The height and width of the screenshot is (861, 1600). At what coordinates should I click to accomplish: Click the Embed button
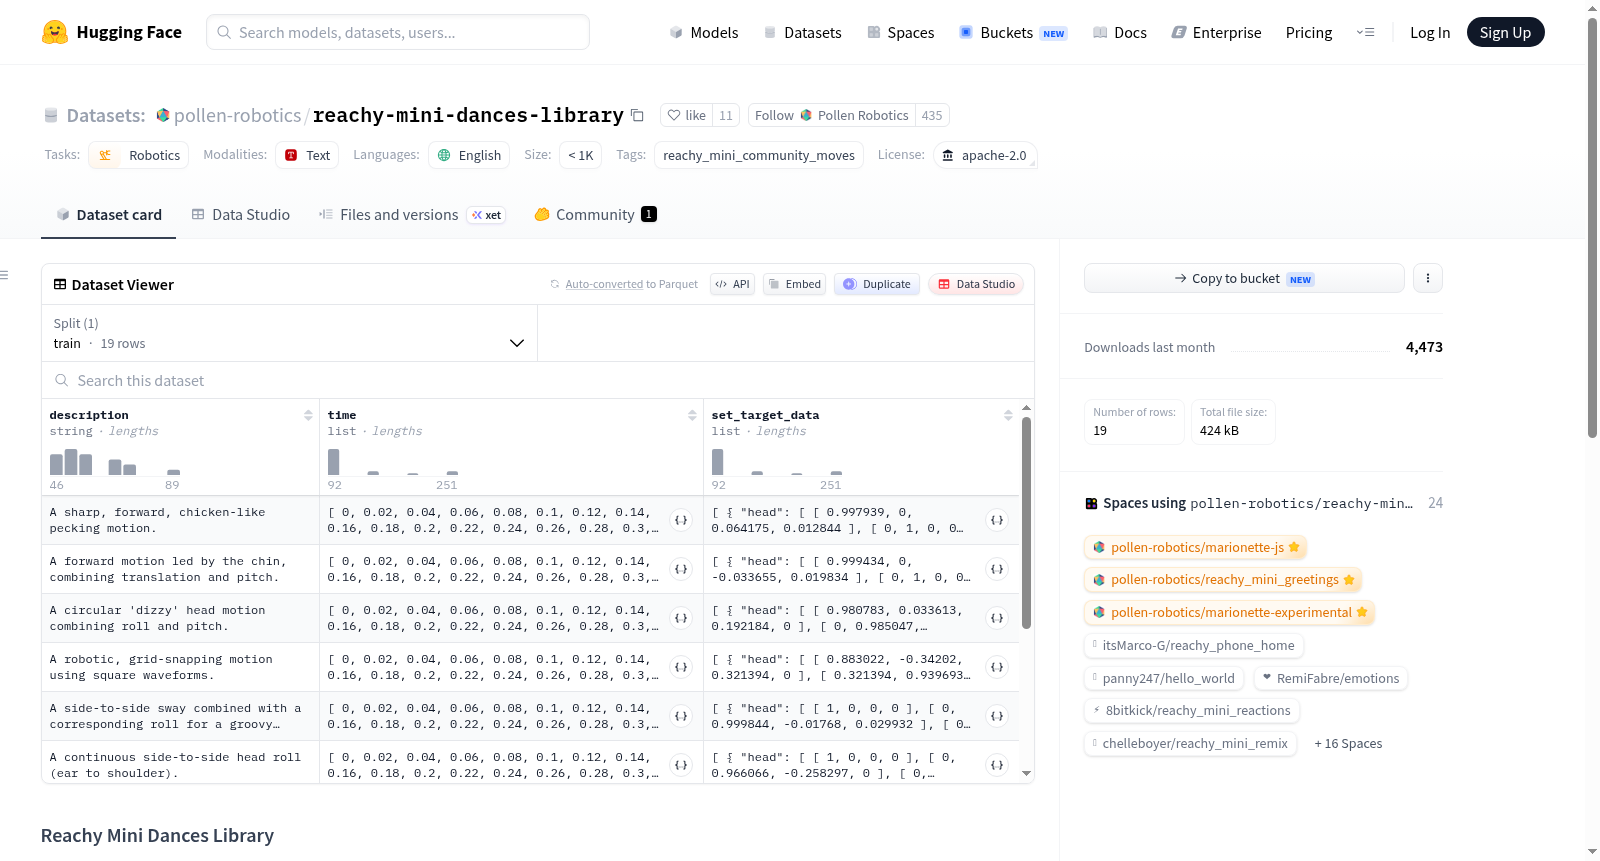[x=794, y=284]
